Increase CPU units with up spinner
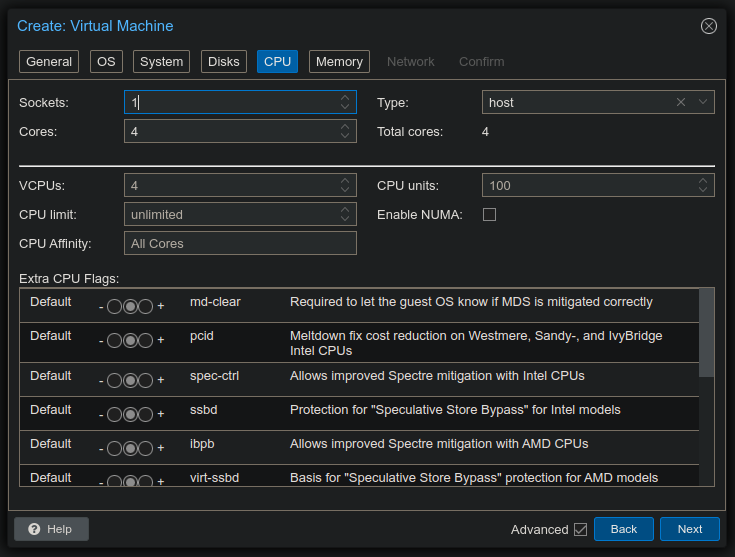 (x=704, y=181)
